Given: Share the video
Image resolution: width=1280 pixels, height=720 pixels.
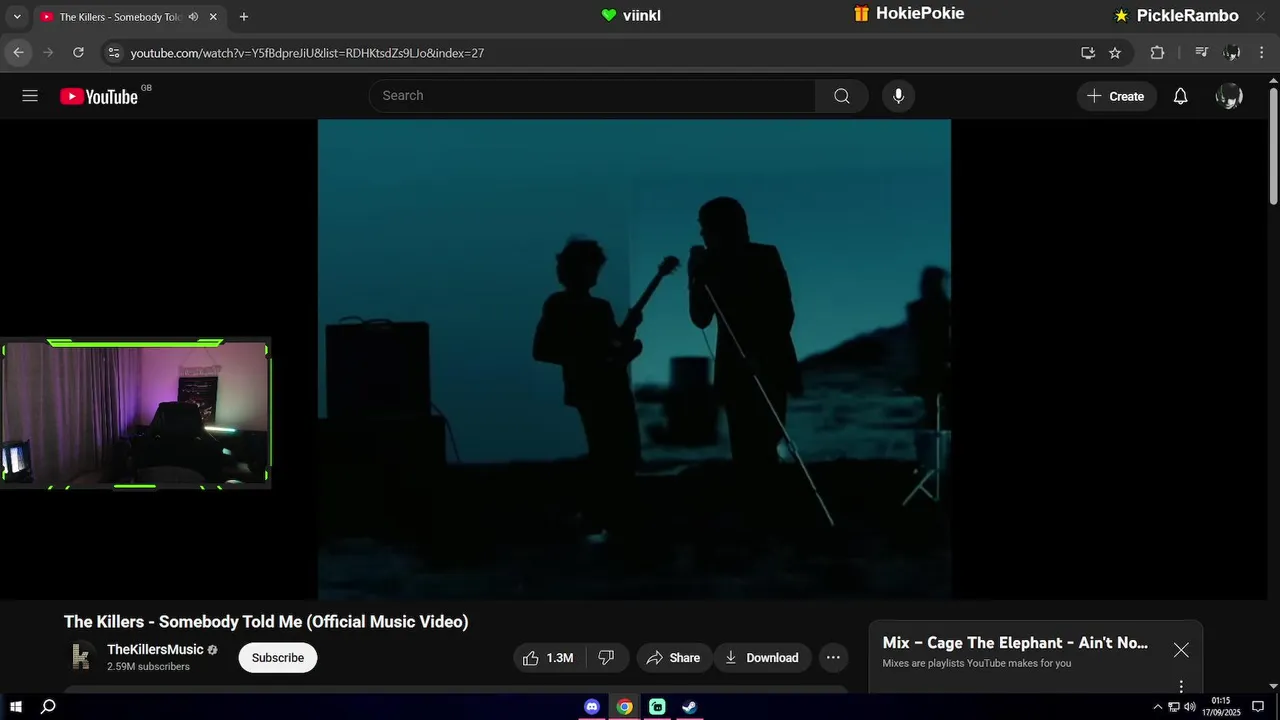Looking at the screenshot, I should pyautogui.click(x=674, y=658).
